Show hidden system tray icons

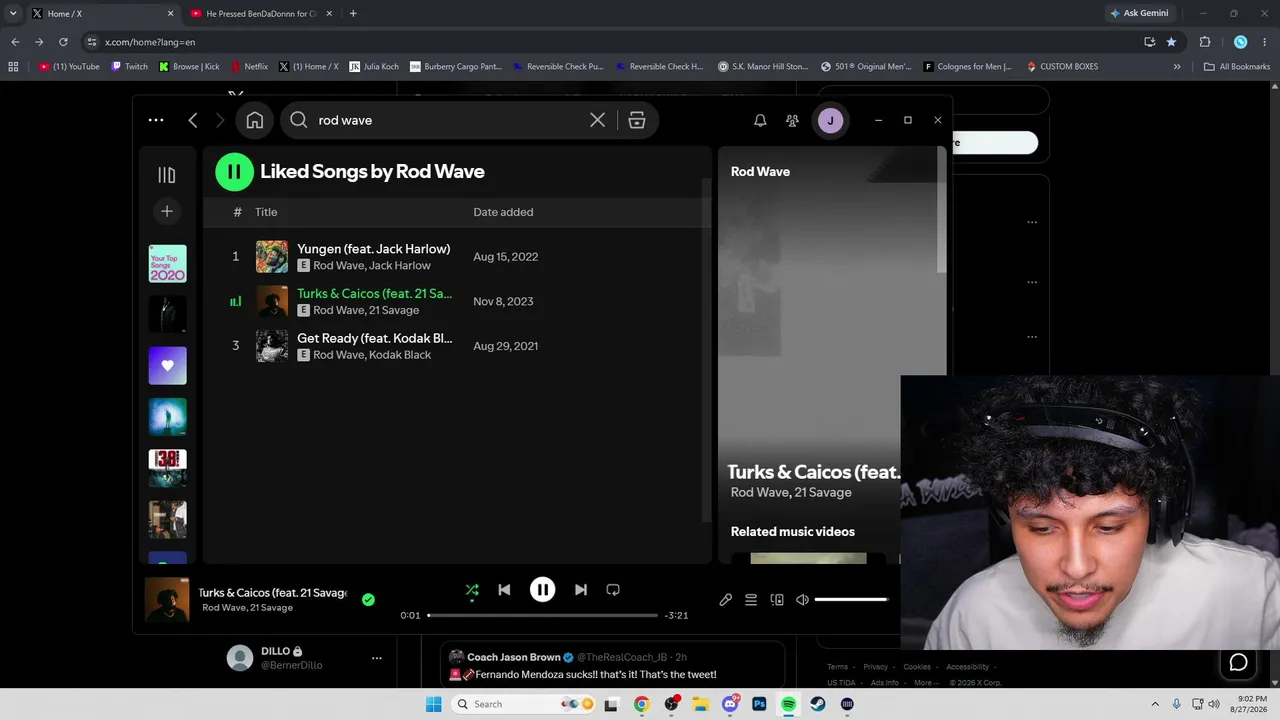click(1155, 704)
